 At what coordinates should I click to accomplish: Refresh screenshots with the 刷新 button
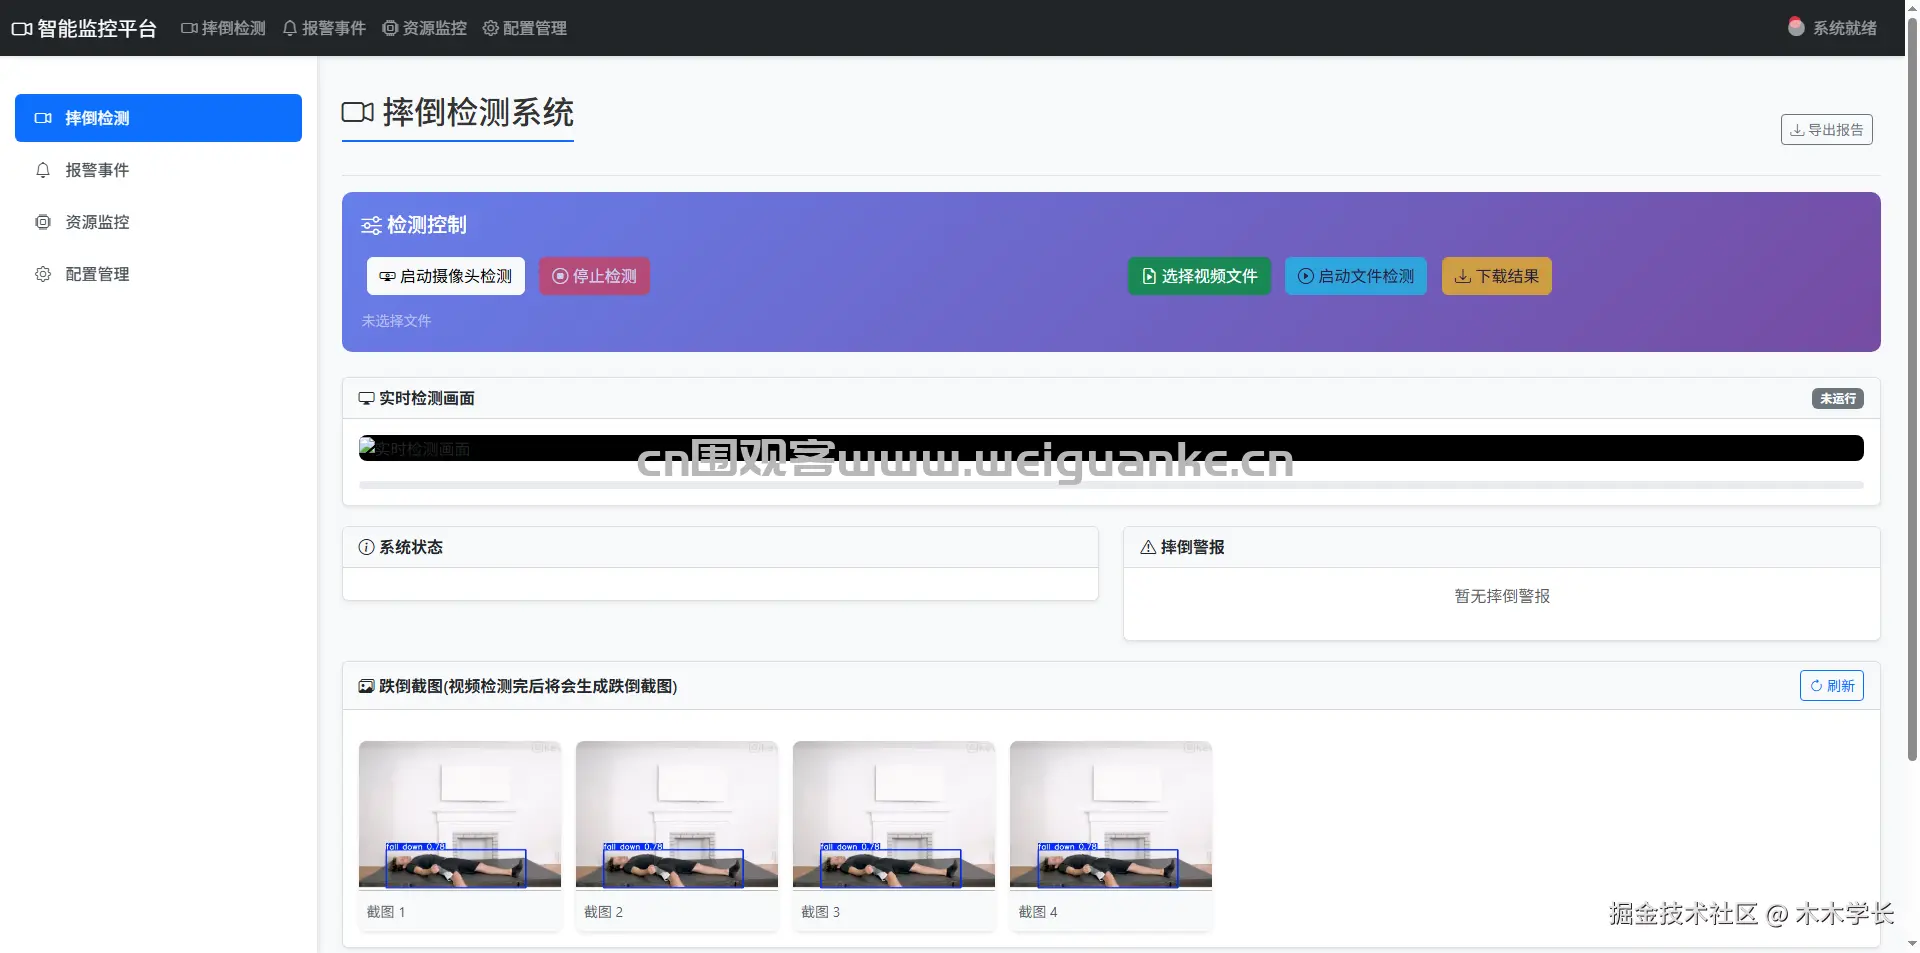[1832, 685]
